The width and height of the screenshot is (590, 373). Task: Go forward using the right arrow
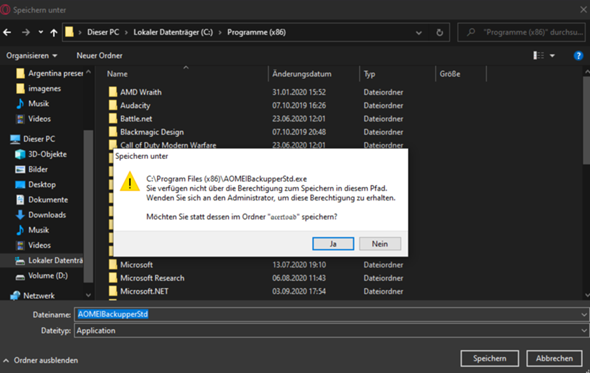pos(26,33)
